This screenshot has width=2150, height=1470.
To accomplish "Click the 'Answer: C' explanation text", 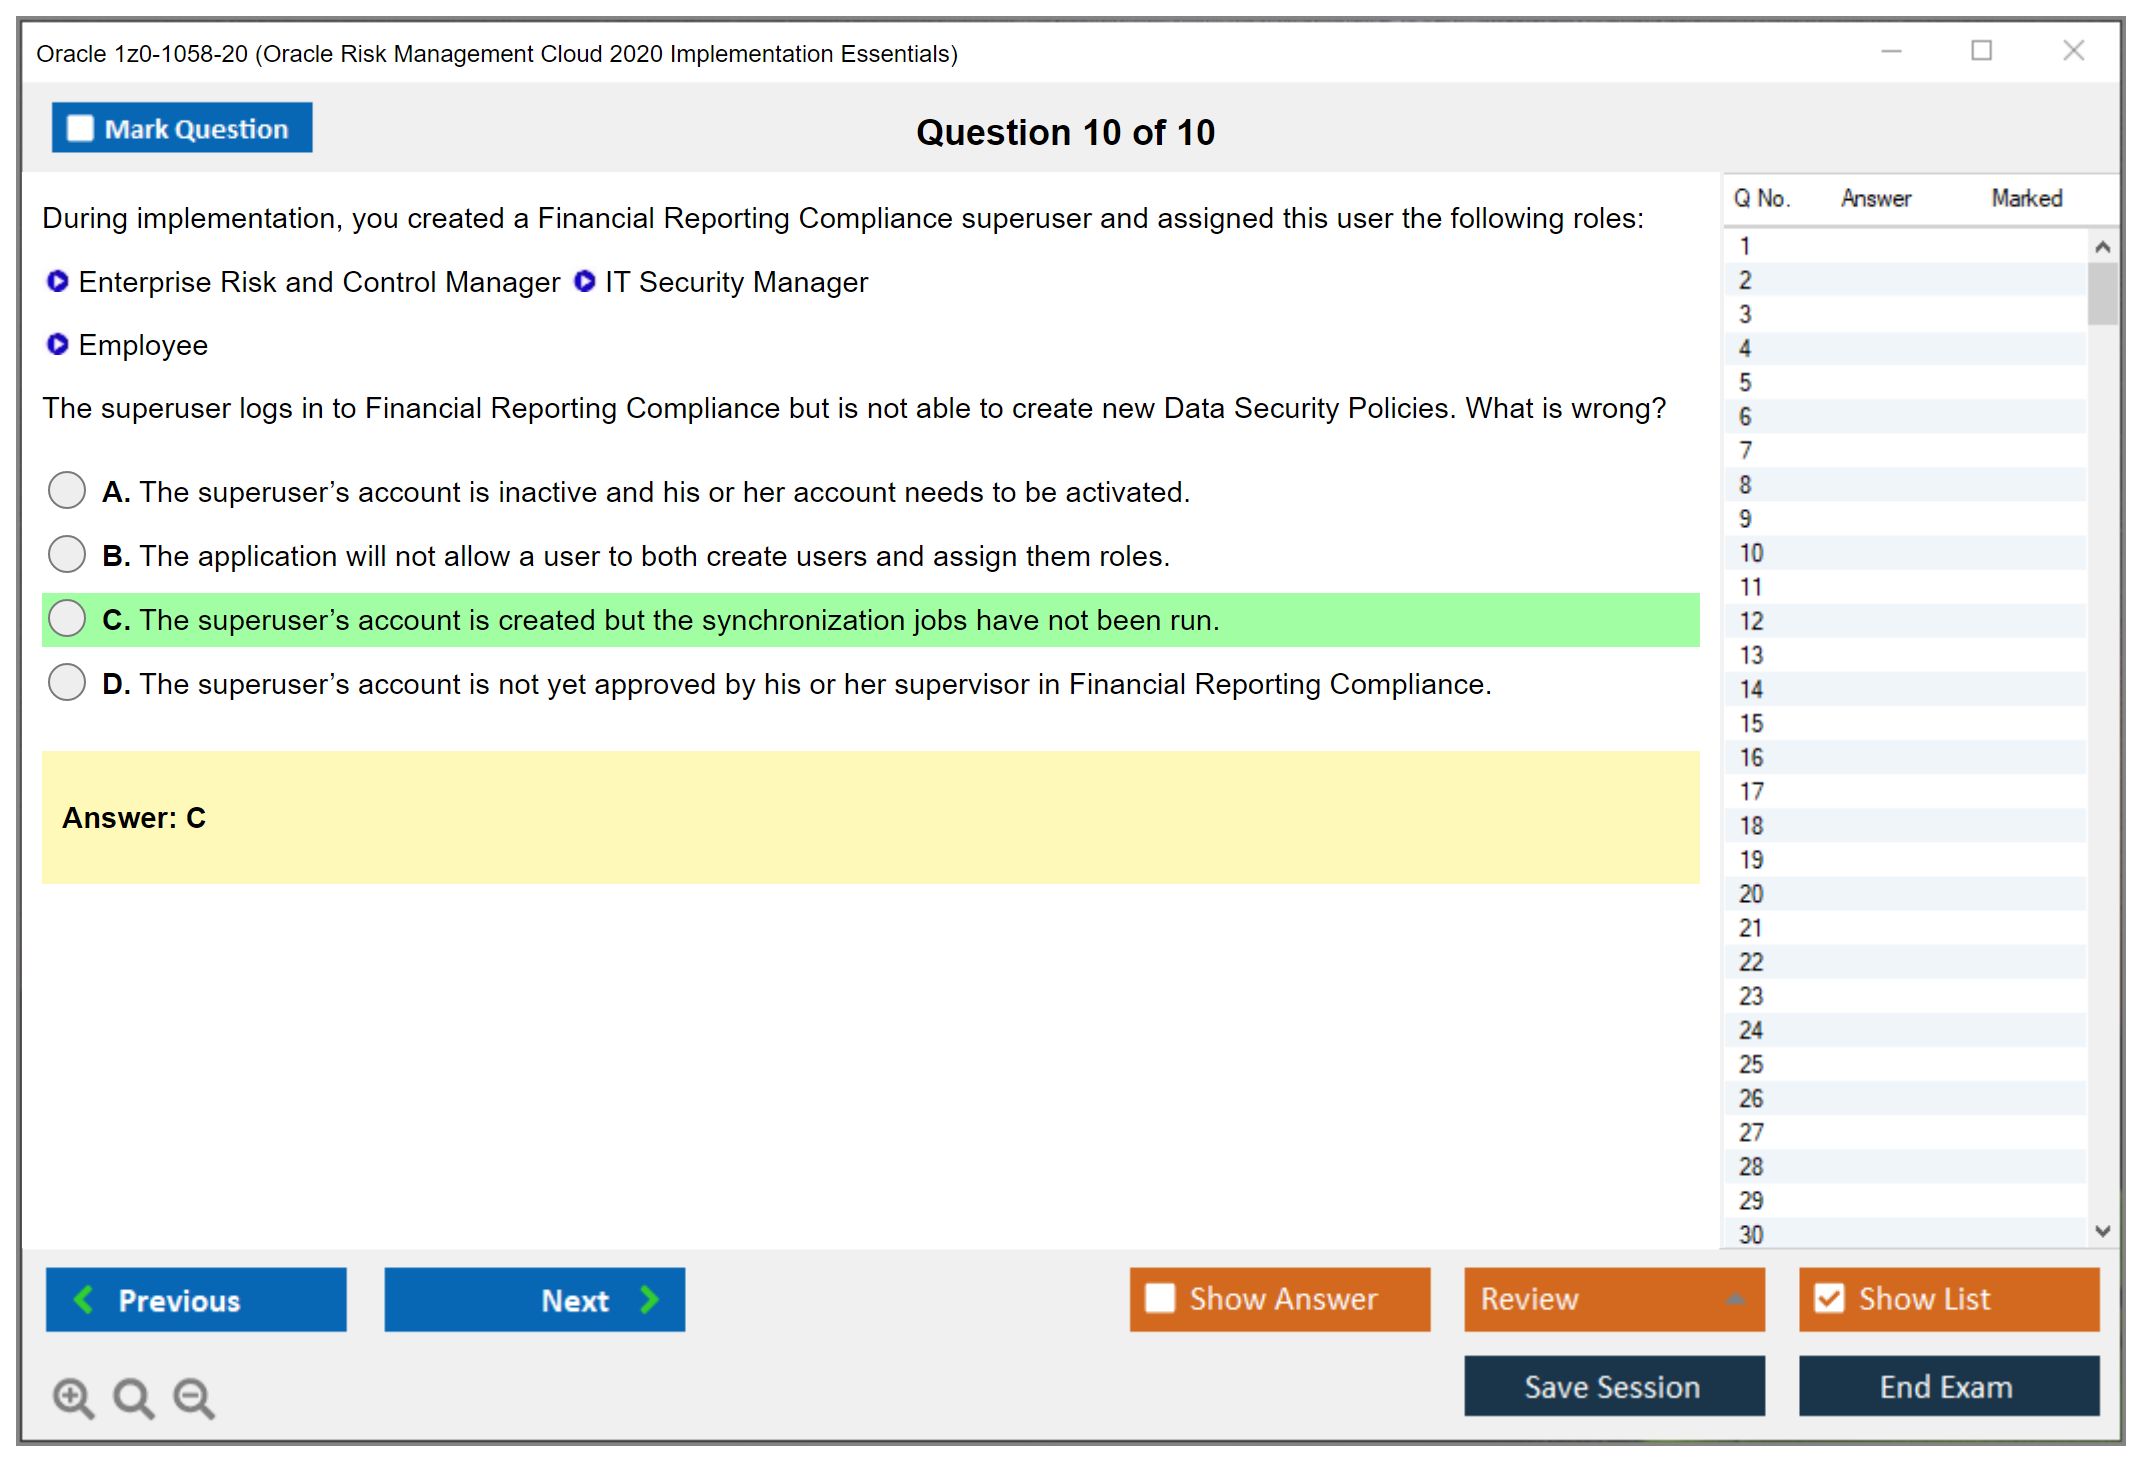I will (x=134, y=818).
